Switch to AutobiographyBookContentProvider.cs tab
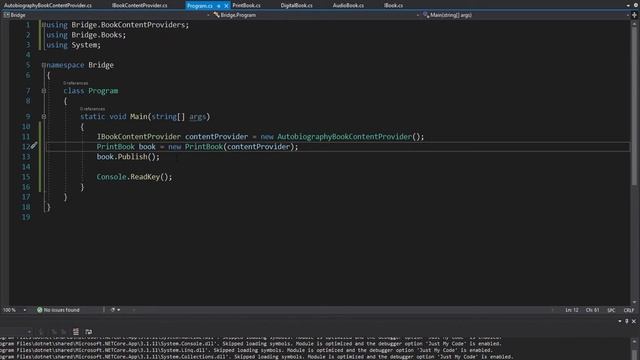Viewport: 640px width, 360px height. click(48, 6)
